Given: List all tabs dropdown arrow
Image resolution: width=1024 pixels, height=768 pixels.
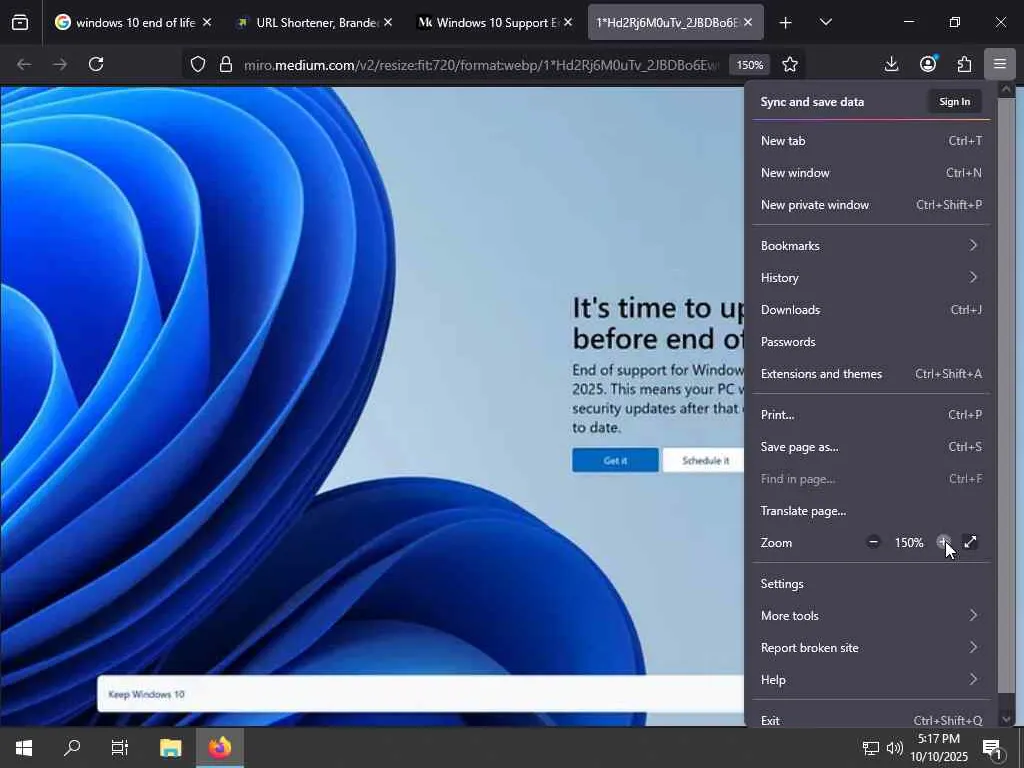Looking at the screenshot, I should click(x=825, y=23).
